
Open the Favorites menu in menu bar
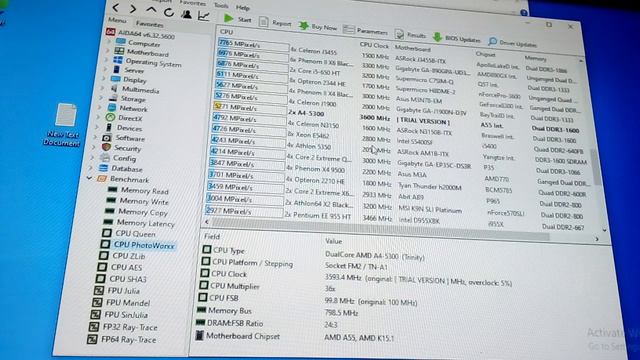(x=193, y=3)
